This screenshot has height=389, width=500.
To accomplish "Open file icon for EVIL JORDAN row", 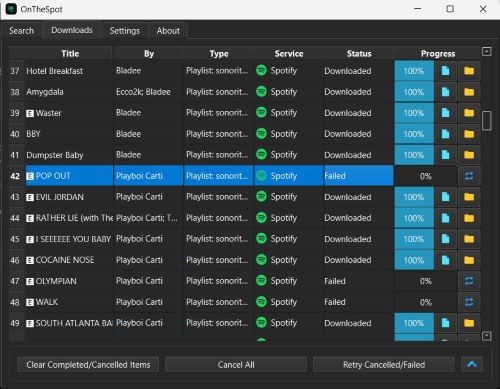I will coord(445,197).
